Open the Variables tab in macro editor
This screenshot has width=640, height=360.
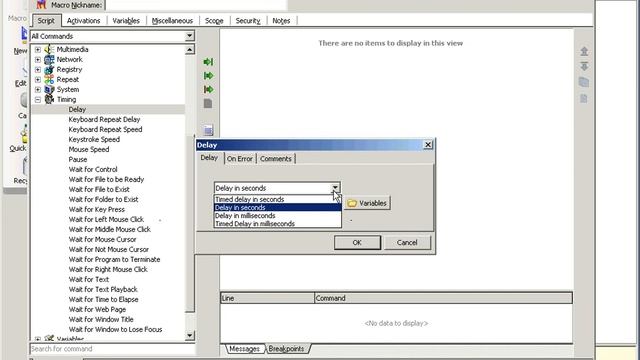tap(126, 20)
